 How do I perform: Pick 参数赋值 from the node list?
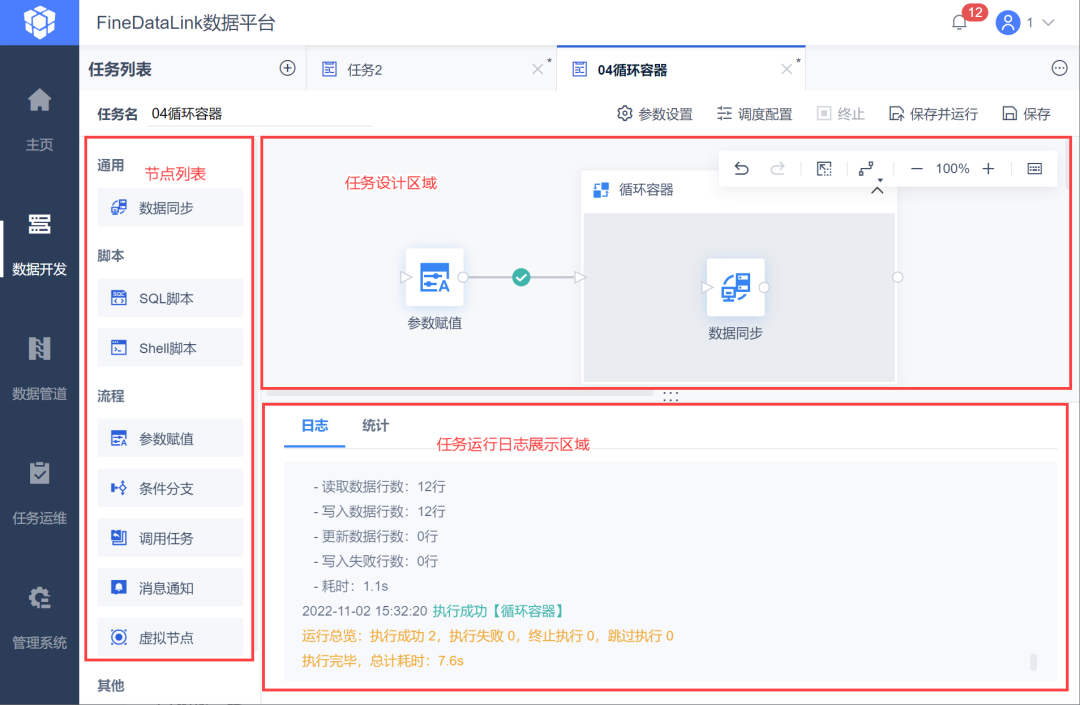[170, 439]
